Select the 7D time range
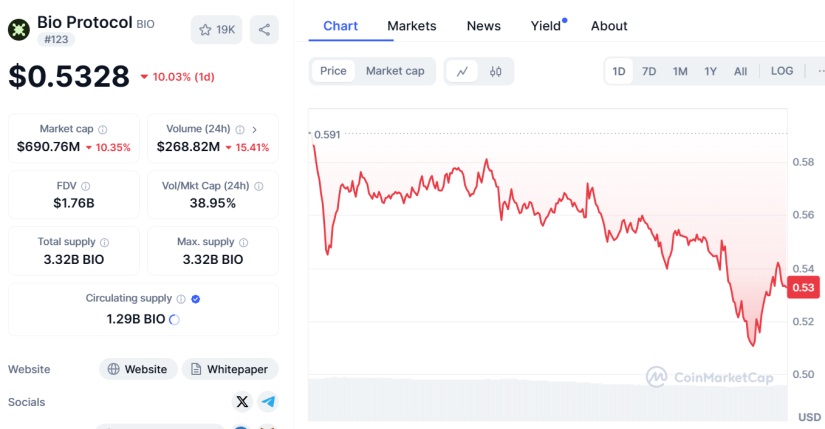This screenshot has height=429, width=825. (x=649, y=71)
